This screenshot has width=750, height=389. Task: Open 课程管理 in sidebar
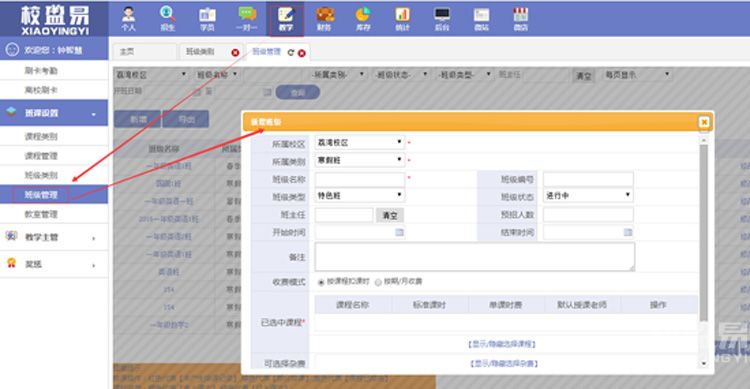(x=41, y=156)
